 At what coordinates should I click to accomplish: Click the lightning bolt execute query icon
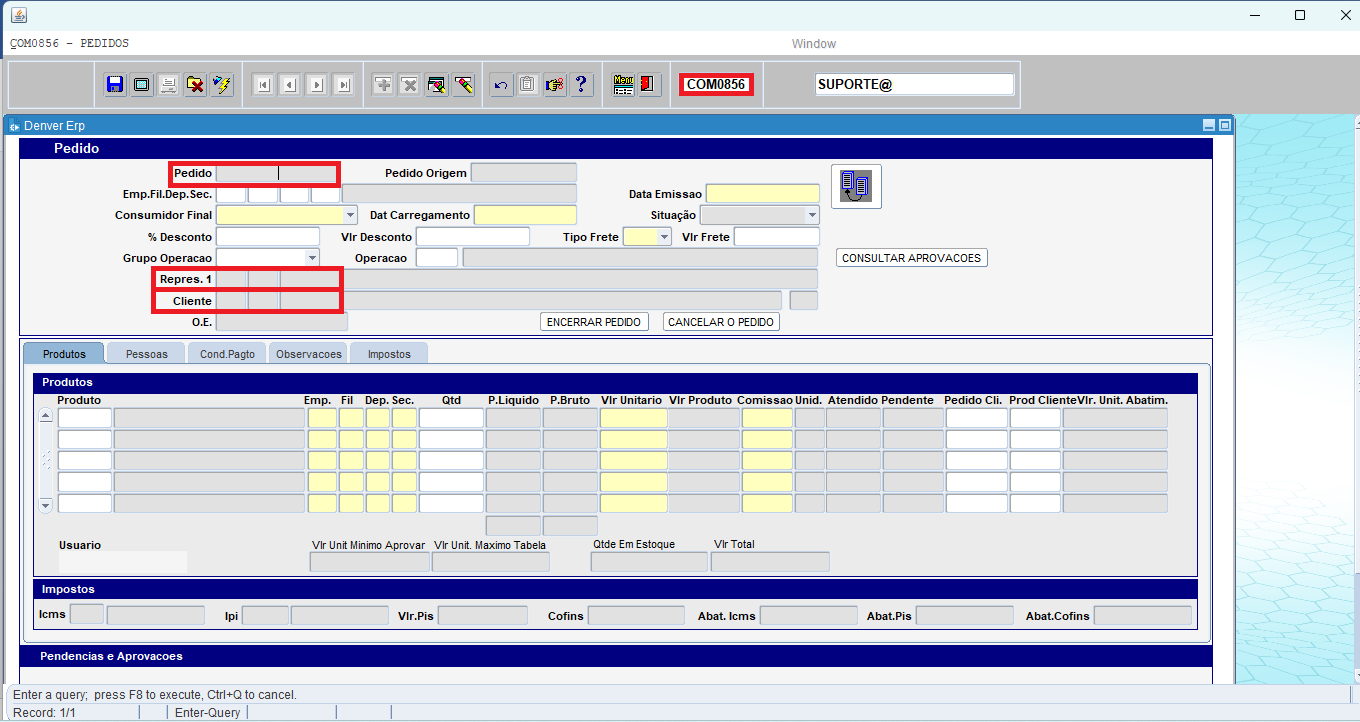222,85
